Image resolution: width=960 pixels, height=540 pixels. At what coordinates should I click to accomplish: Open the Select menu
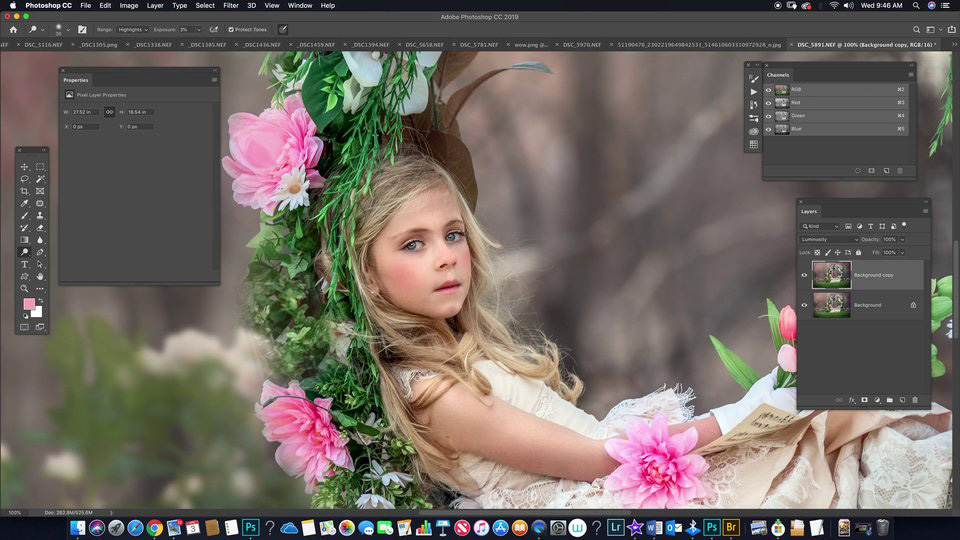(205, 6)
